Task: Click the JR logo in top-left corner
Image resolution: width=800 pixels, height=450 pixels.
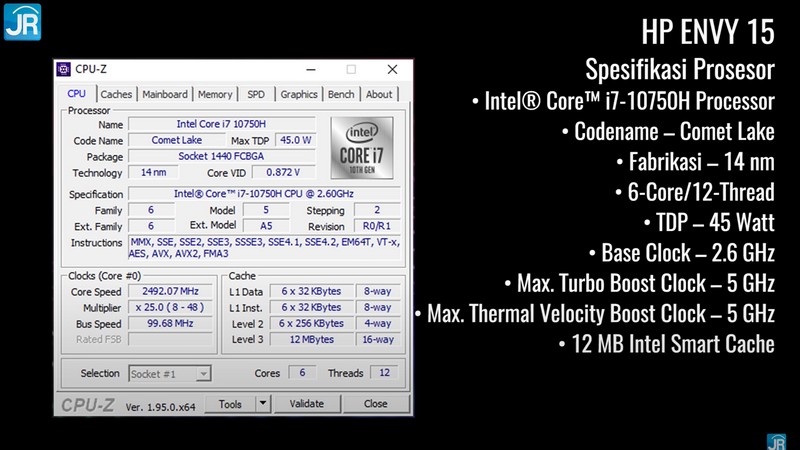Action: (21, 23)
